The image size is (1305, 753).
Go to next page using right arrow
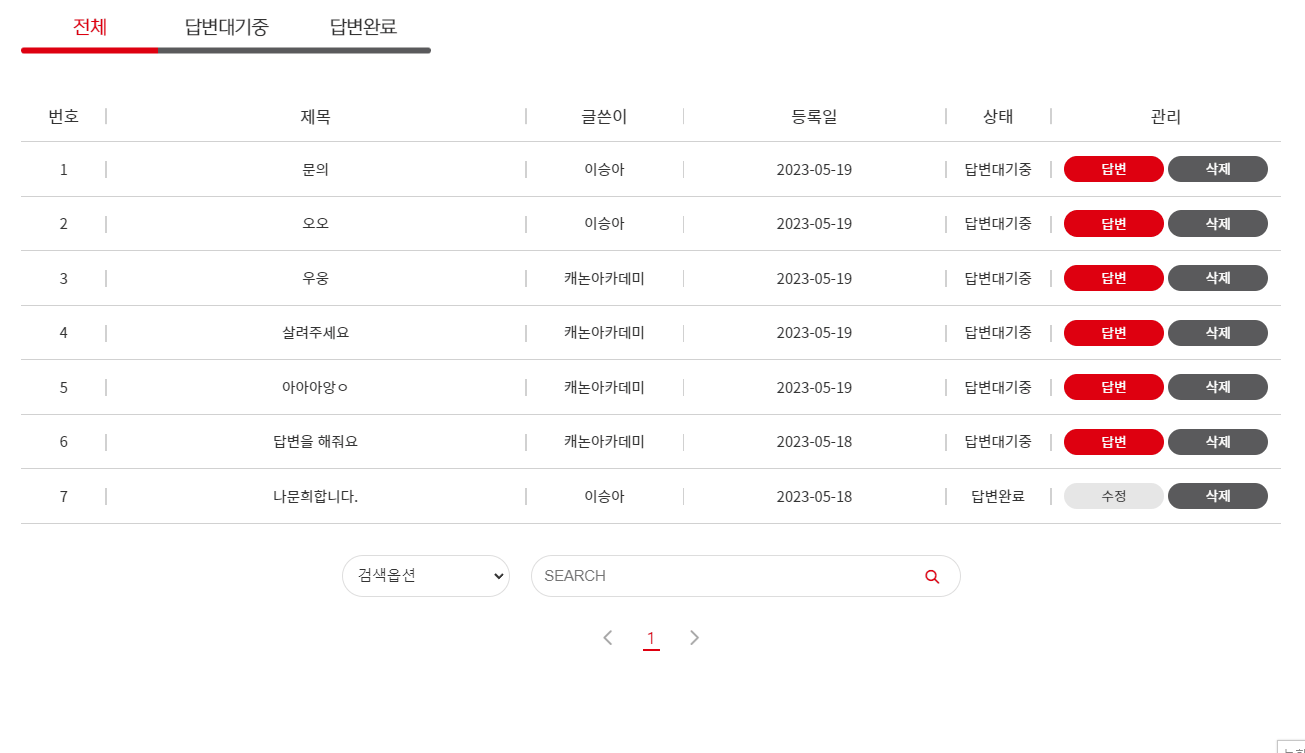pos(694,637)
